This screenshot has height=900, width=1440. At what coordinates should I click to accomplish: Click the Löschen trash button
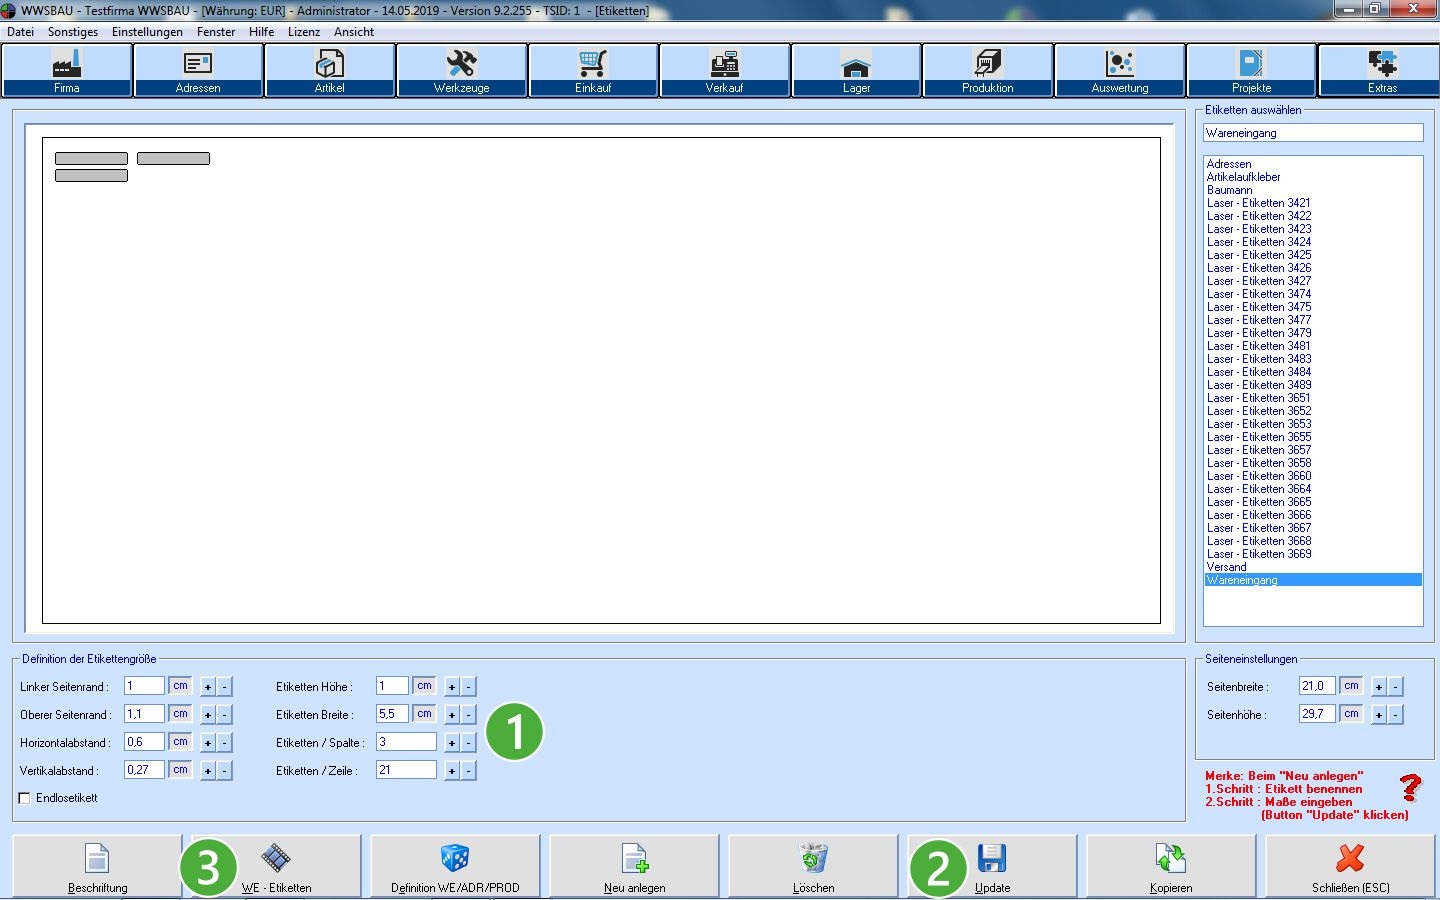pyautogui.click(x=813, y=866)
